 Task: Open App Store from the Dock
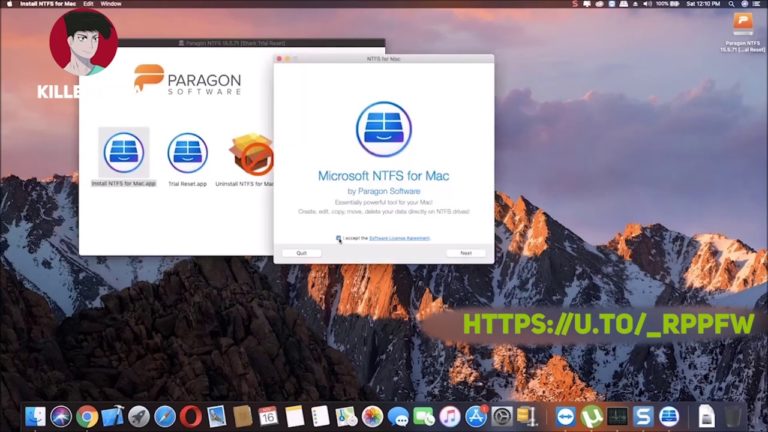click(x=476, y=417)
